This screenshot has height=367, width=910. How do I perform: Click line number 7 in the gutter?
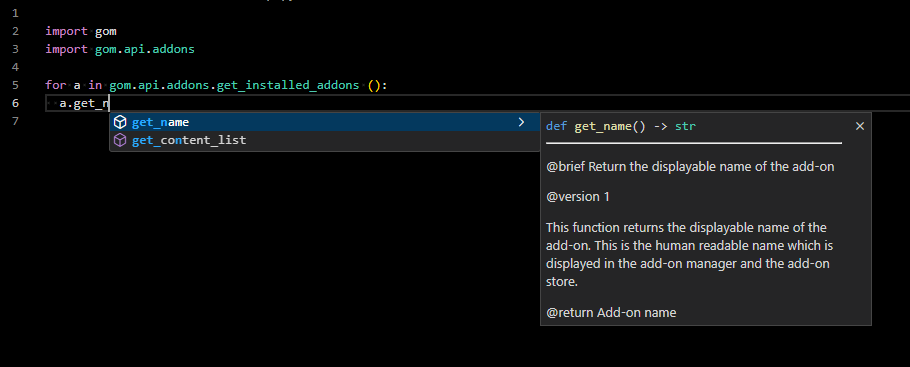15,121
